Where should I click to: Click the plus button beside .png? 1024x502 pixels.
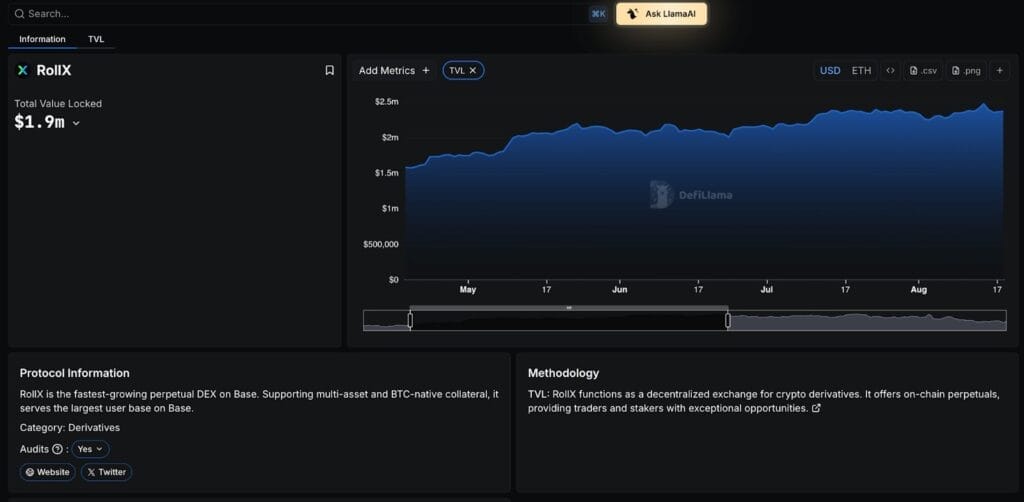[x=999, y=71]
